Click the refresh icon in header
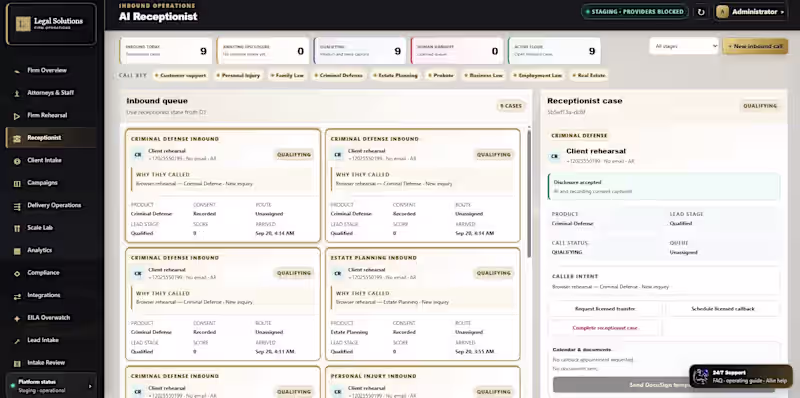Image resolution: width=800 pixels, height=398 pixels. coord(702,12)
